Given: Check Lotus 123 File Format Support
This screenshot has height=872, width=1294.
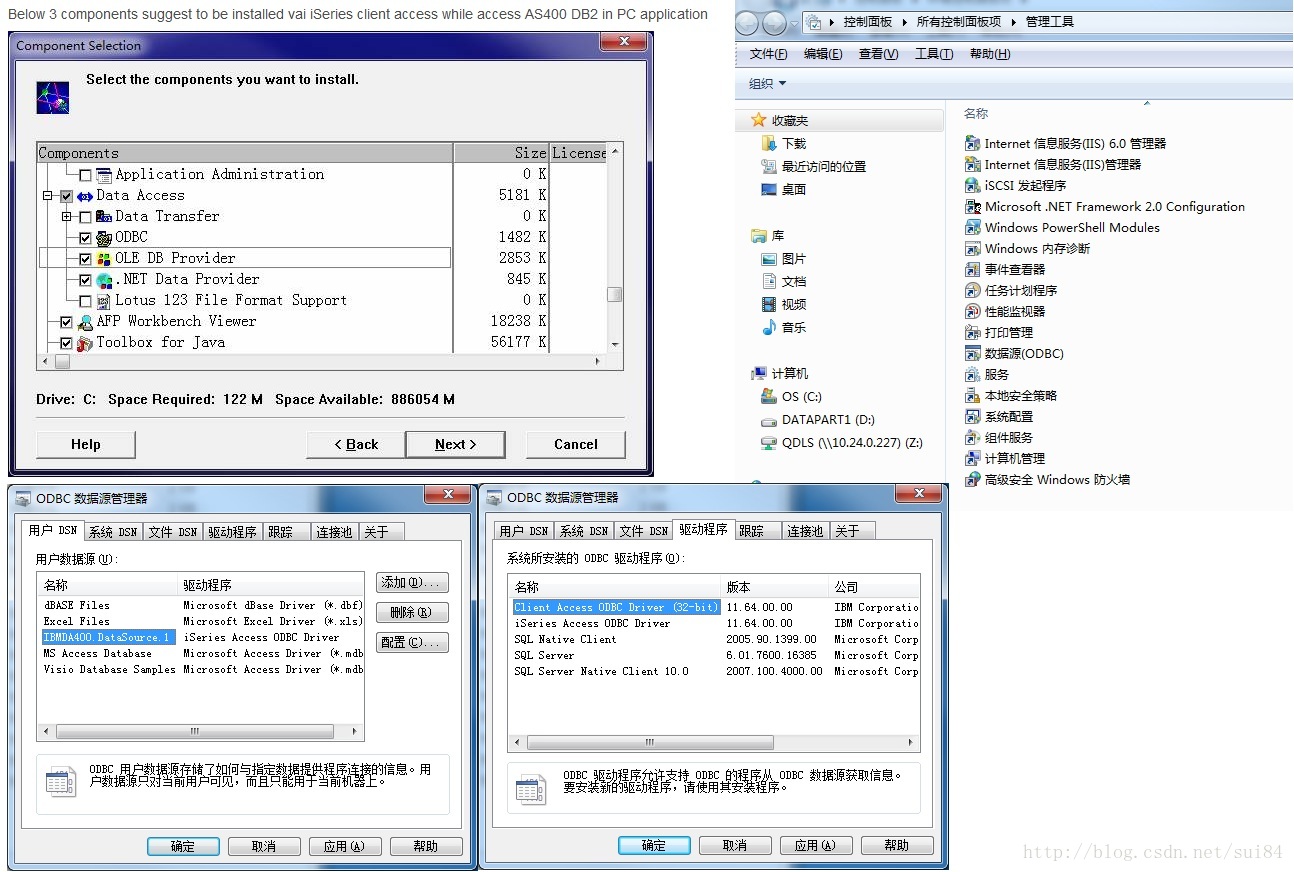Looking at the screenshot, I should pyautogui.click(x=85, y=301).
